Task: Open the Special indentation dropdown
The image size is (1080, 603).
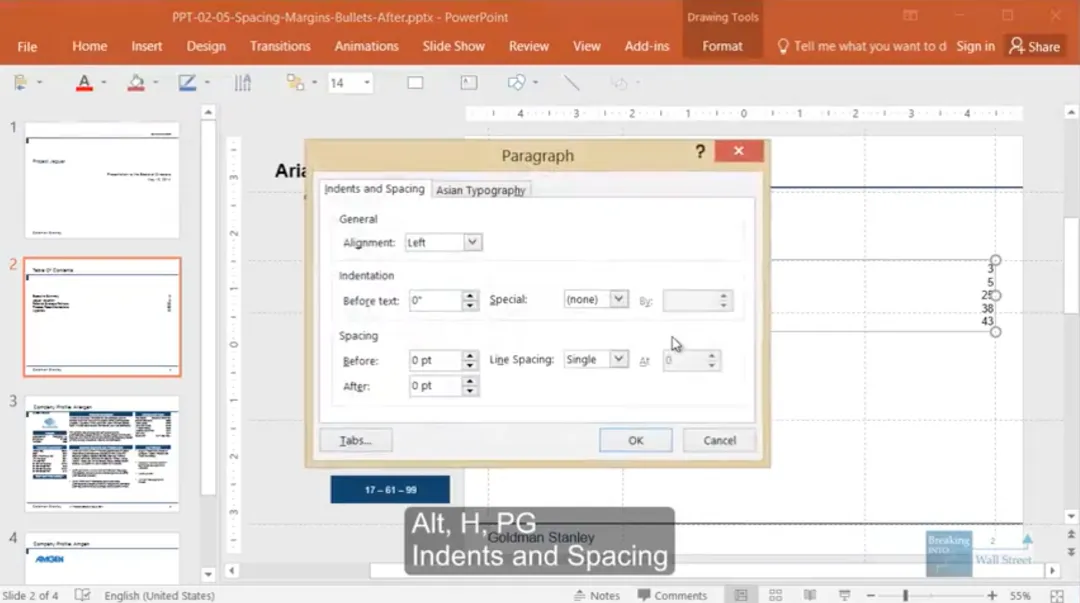Action: pyautogui.click(x=619, y=299)
